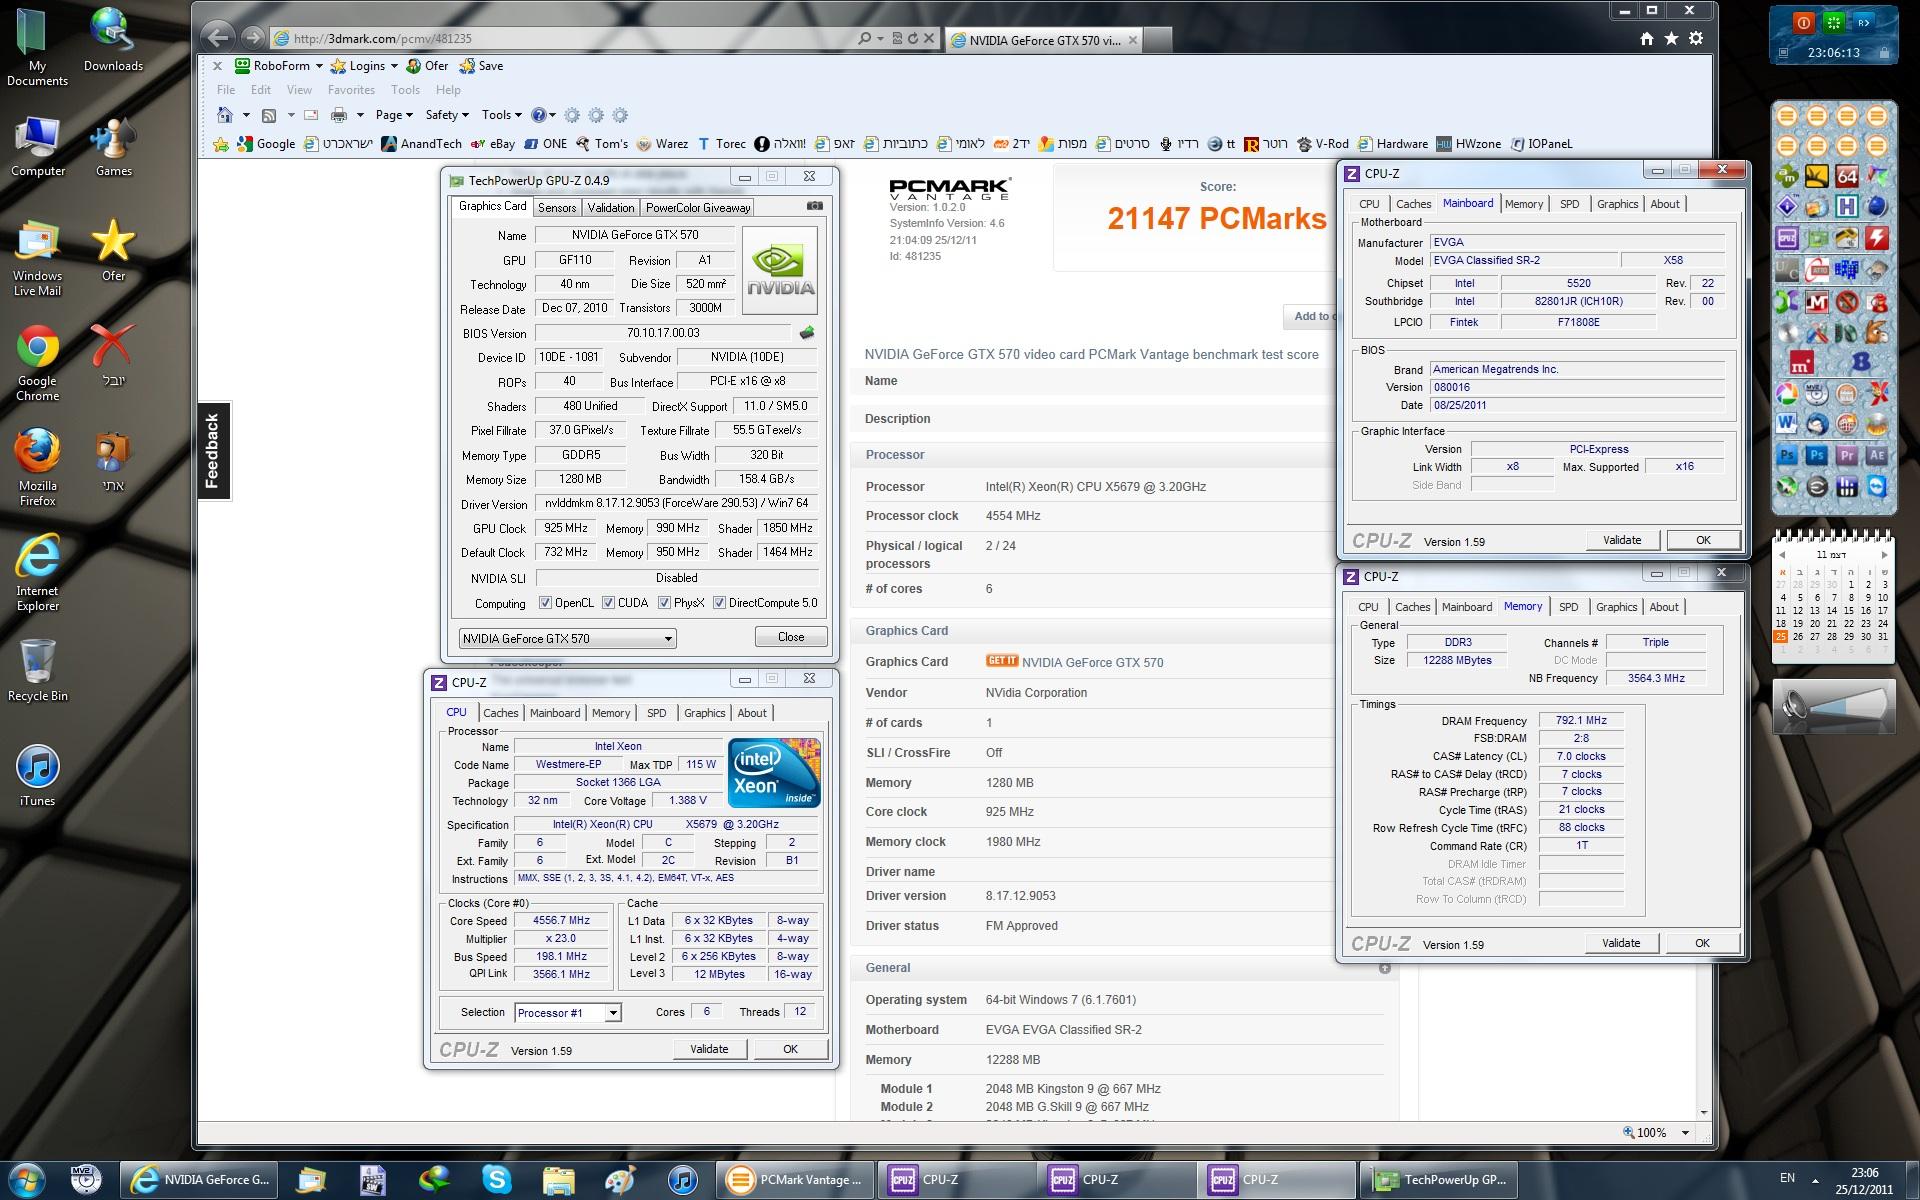
Task: Open the Favorites menu in IE
Action: (351, 90)
